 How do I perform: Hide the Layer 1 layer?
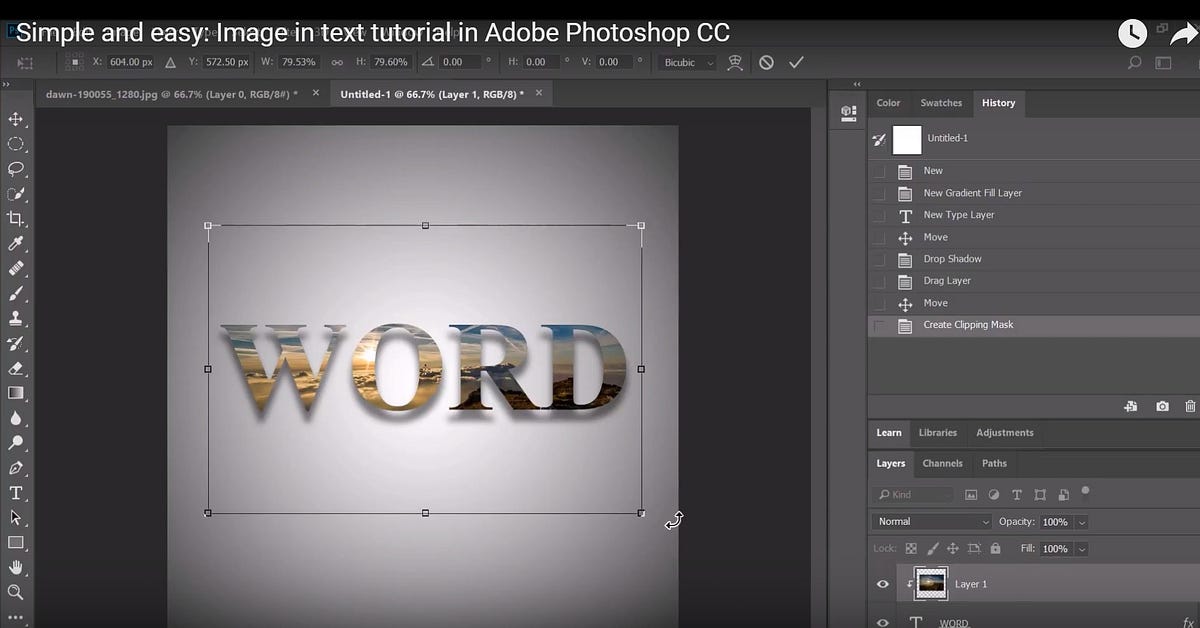click(x=882, y=584)
